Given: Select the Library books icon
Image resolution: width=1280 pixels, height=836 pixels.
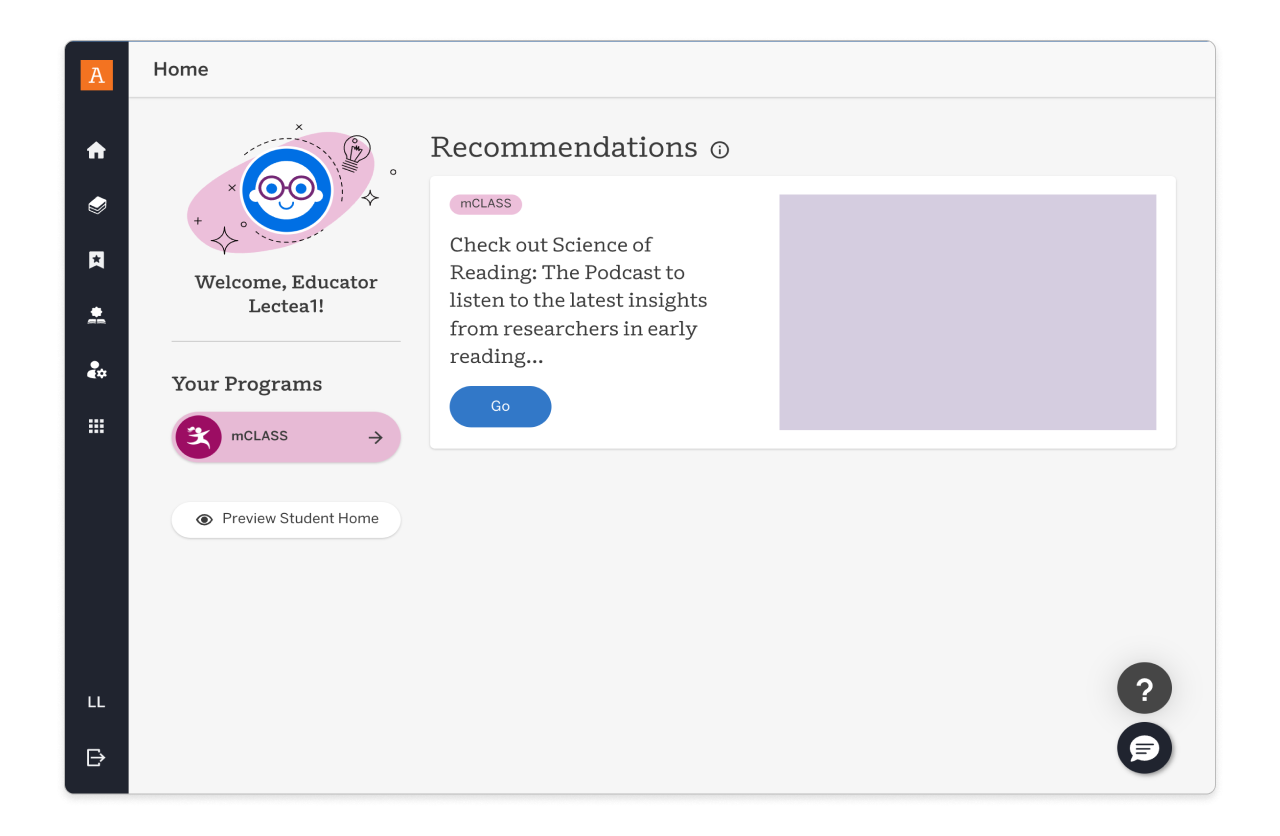Looking at the screenshot, I should click(x=96, y=205).
